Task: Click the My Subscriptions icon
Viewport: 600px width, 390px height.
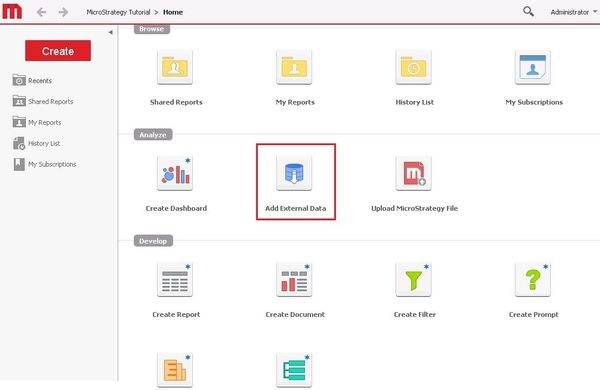Action: (x=533, y=67)
